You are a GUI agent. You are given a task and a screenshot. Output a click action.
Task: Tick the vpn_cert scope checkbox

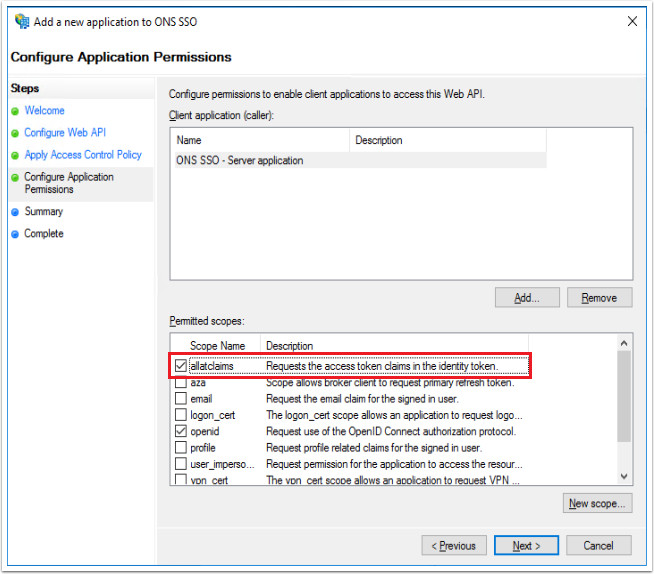point(181,479)
